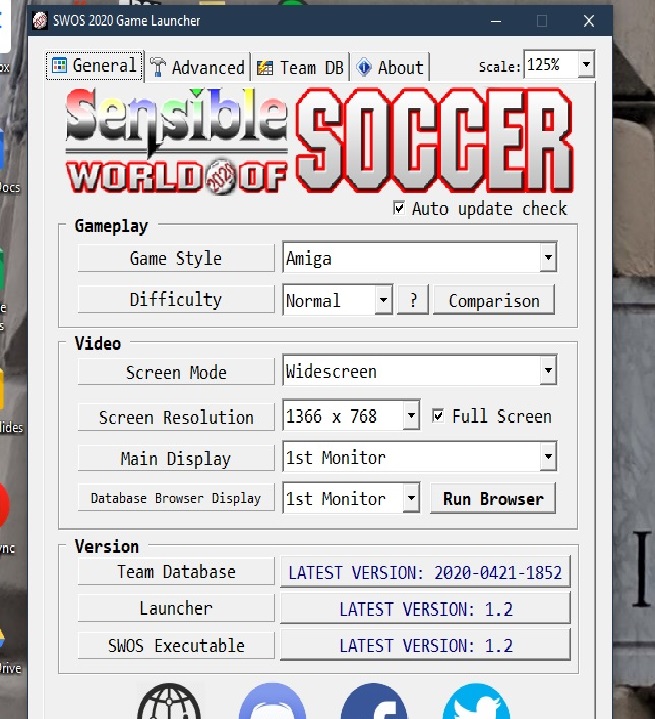The width and height of the screenshot is (655, 719).
Task: Open the Difficulty dropdown showing Normal
Action: [x=383, y=300]
